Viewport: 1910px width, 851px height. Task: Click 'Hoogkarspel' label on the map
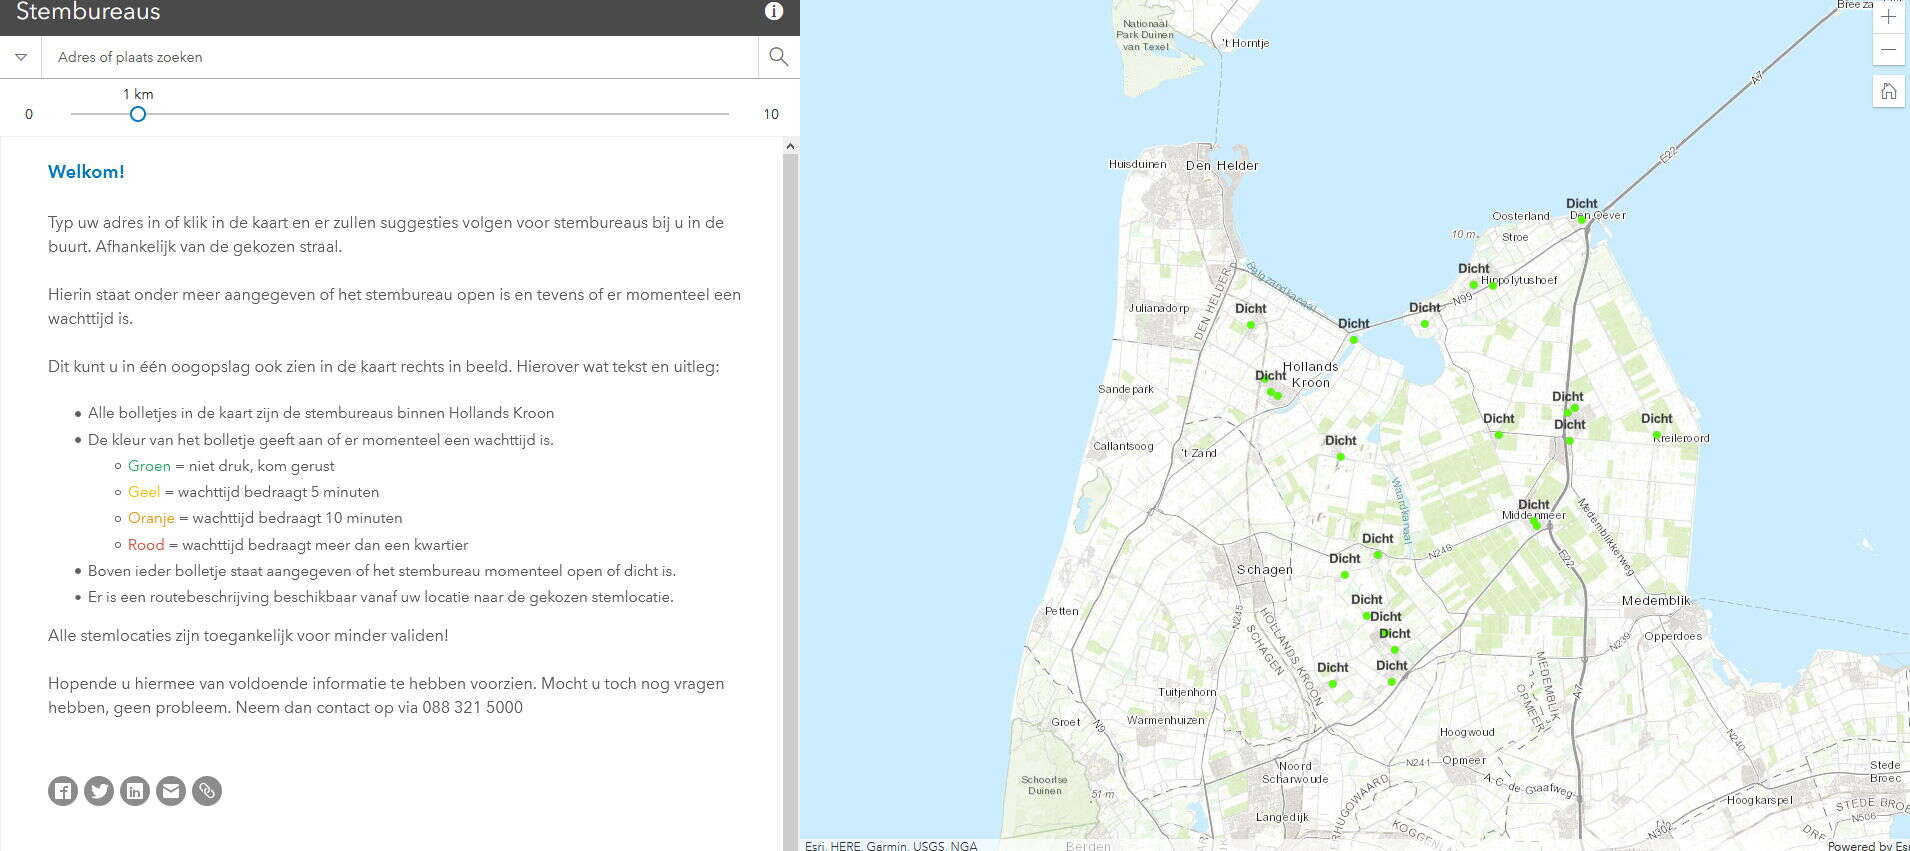point(1759,800)
